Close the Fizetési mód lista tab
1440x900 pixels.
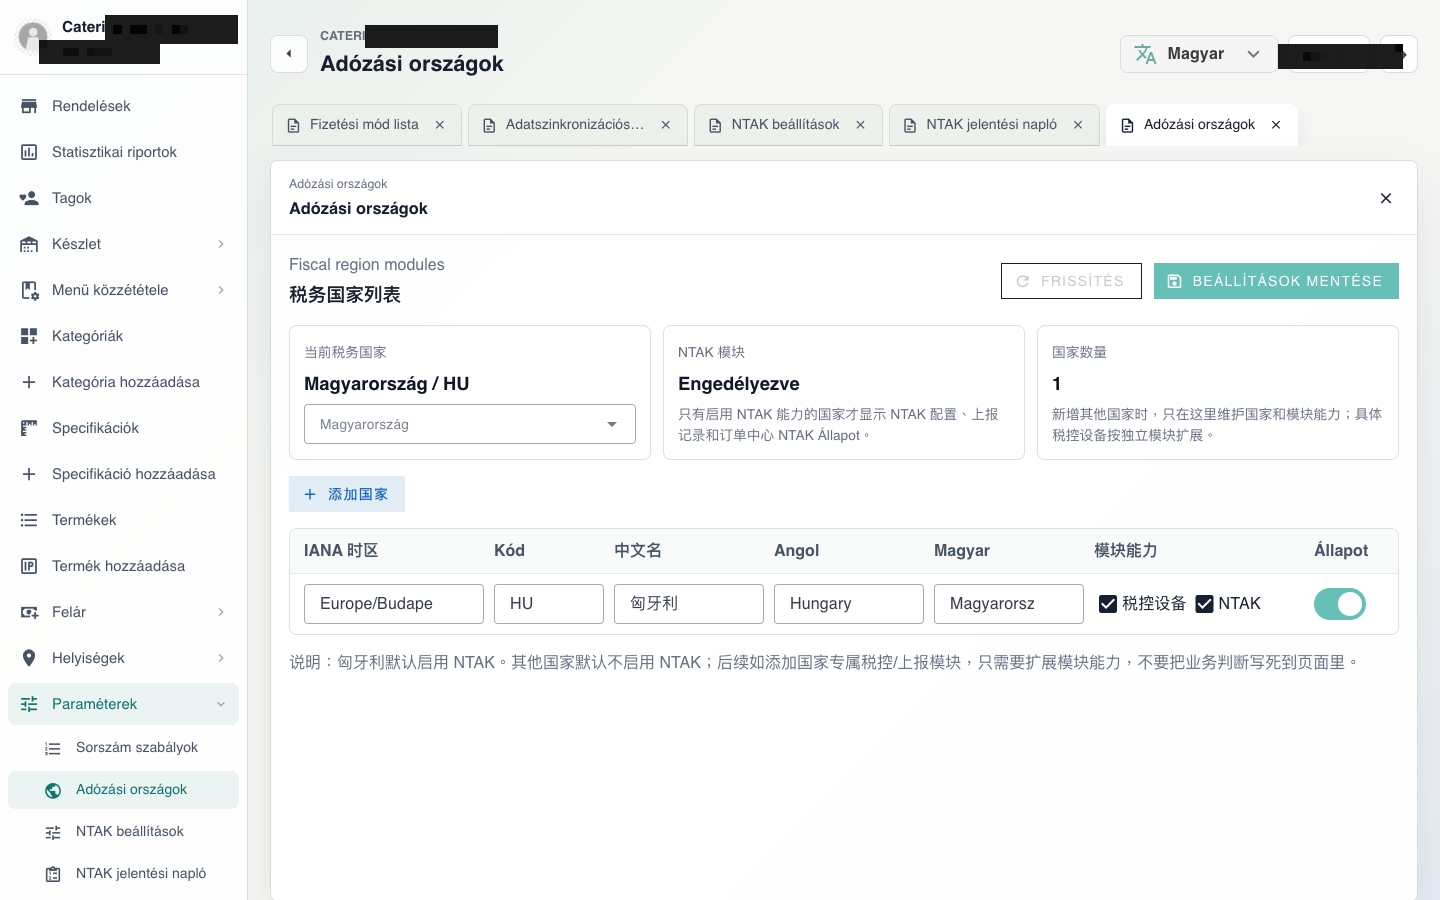[x=440, y=125]
